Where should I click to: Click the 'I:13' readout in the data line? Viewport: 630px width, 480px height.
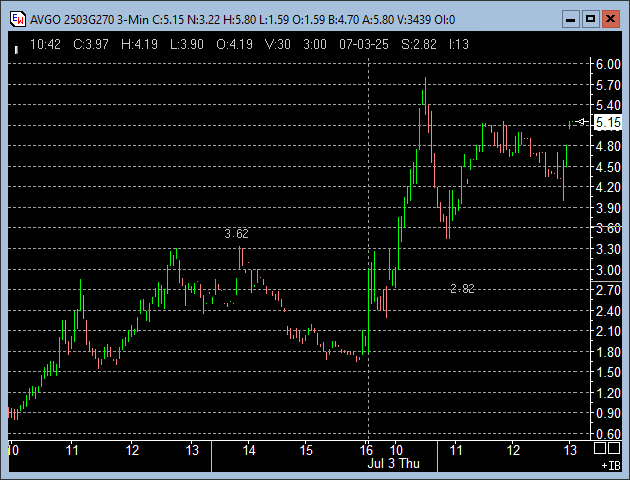tap(459, 44)
